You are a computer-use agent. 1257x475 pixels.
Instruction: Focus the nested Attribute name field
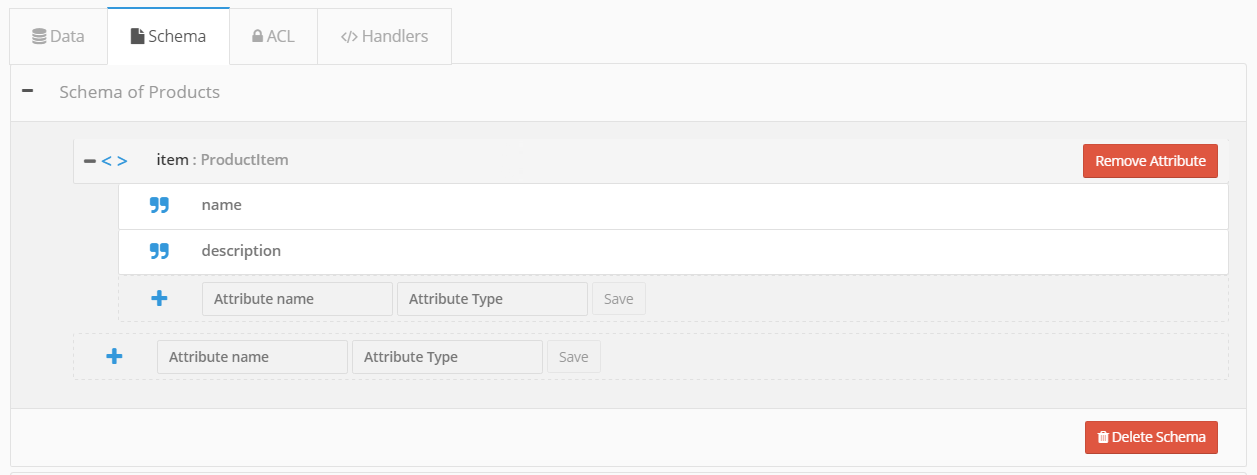[x=297, y=299]
